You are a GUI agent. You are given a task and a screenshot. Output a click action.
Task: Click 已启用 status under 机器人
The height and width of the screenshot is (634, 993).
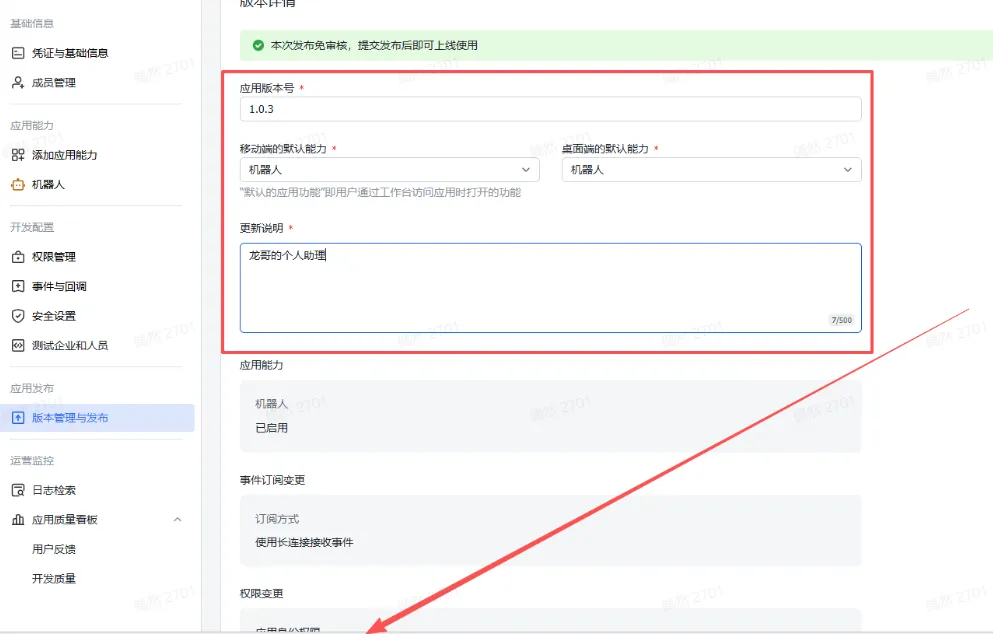[272, 428]
